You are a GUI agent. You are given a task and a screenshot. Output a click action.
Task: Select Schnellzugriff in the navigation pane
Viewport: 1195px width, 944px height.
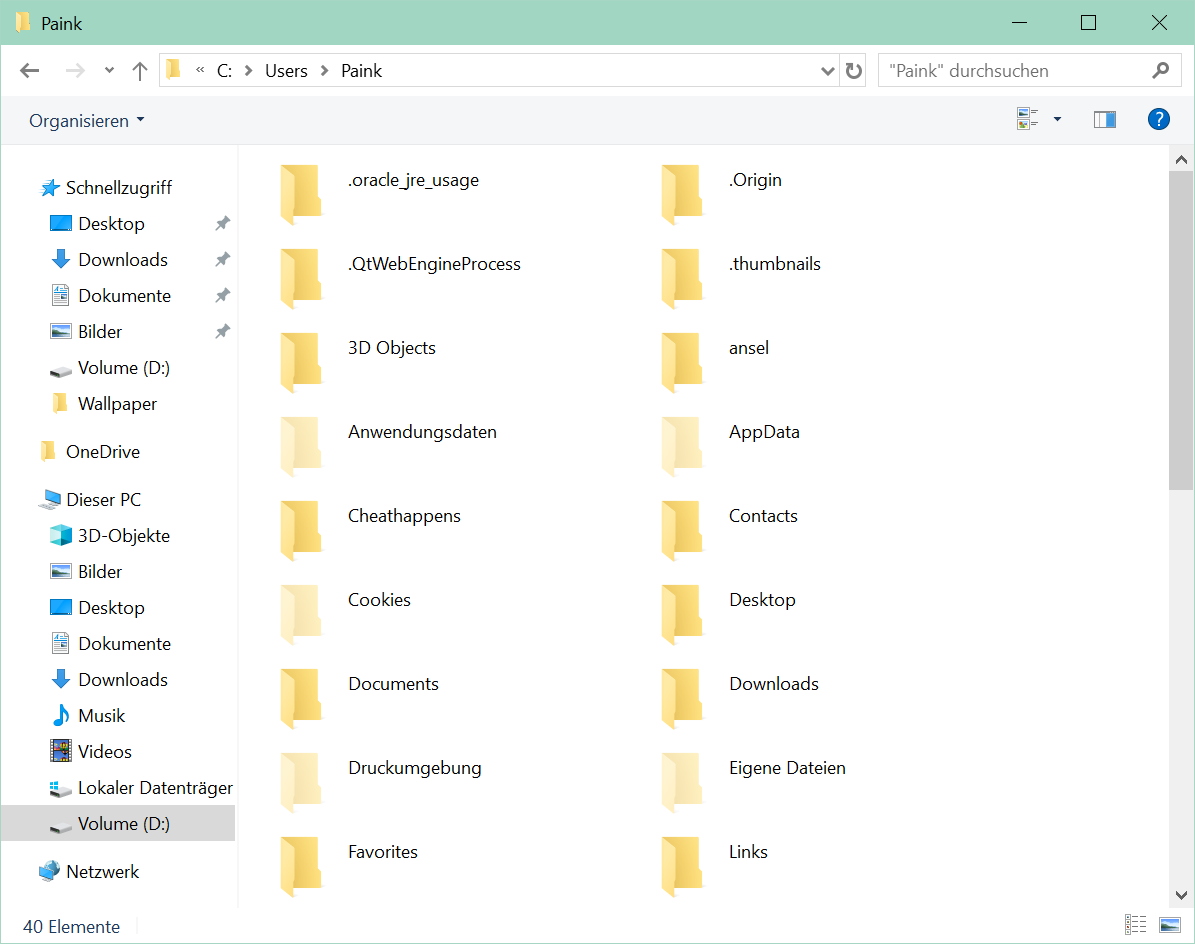pyautogui.click(x=119, y=187)
